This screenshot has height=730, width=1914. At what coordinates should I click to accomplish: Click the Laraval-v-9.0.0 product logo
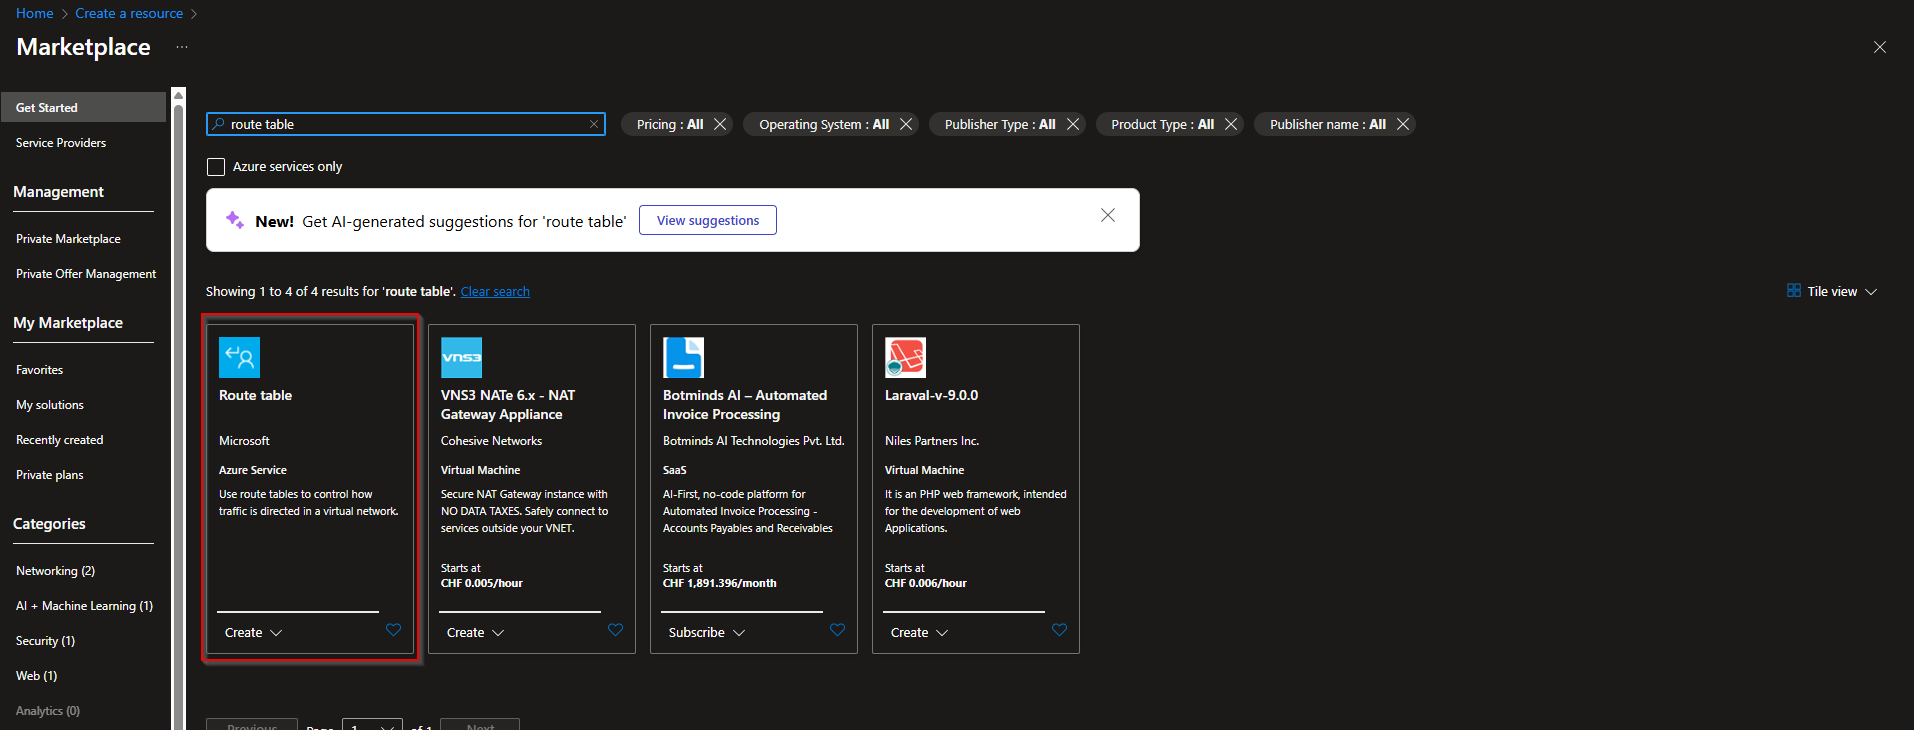point(905,357)
